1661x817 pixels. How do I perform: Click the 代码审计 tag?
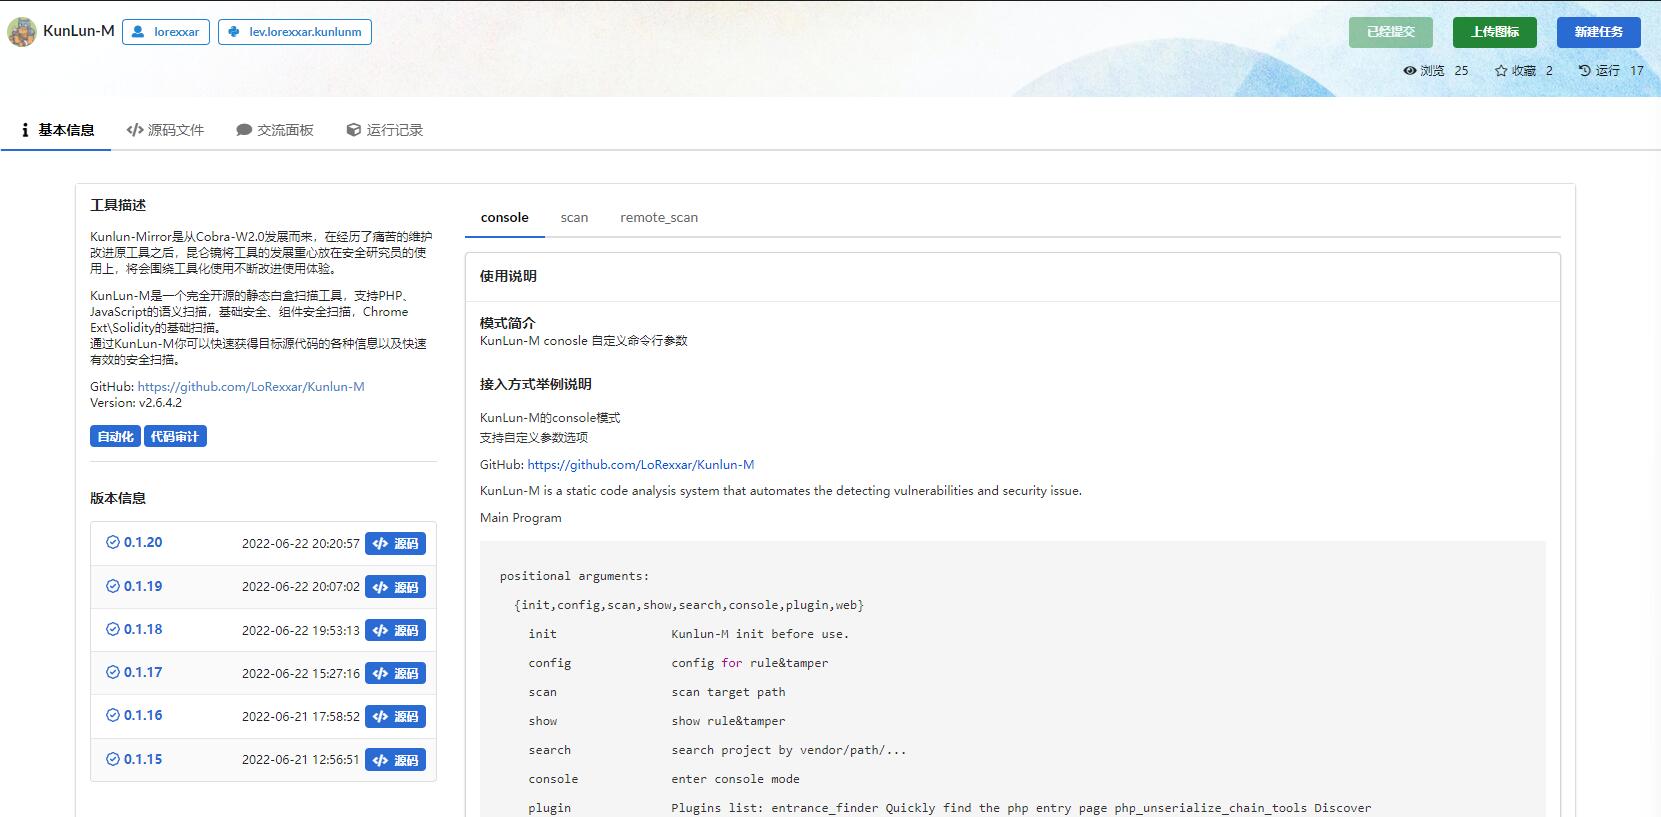pyautogui.click(x=175, y=436)
